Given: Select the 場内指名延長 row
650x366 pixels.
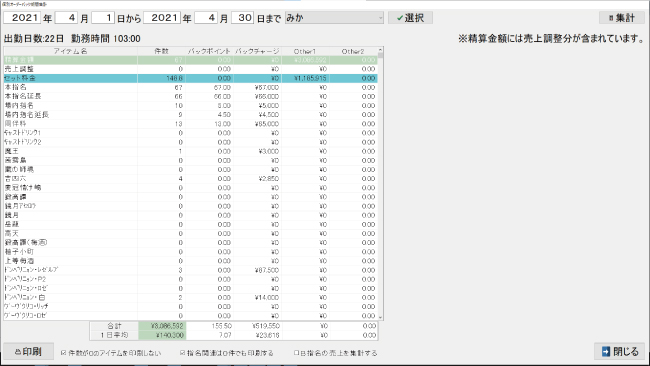Looking at the screenshot, I should pyautogui.click(x=191, y=115).
